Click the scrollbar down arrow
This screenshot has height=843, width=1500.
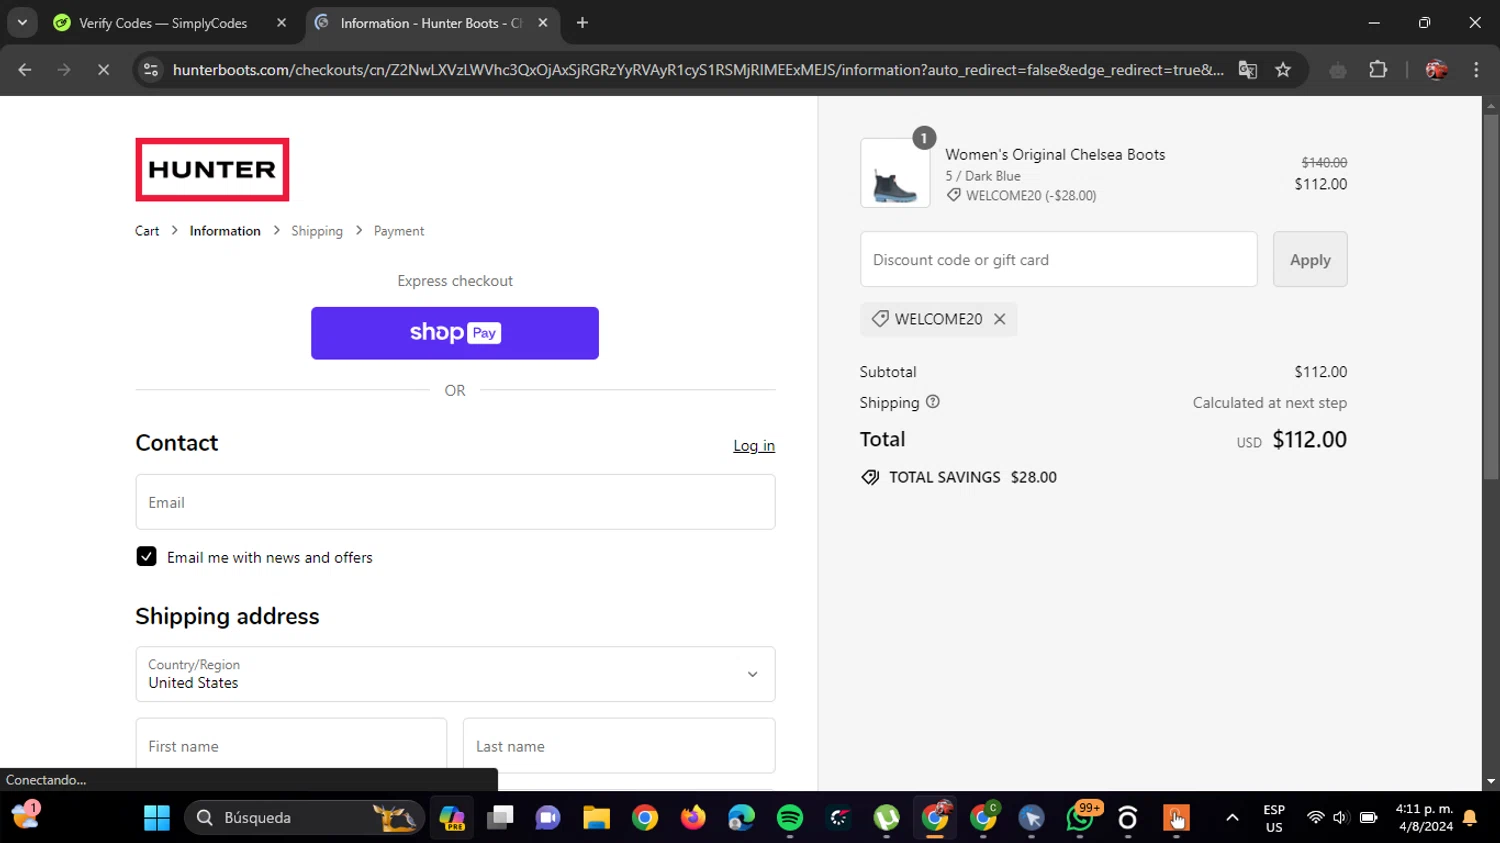1491,782
